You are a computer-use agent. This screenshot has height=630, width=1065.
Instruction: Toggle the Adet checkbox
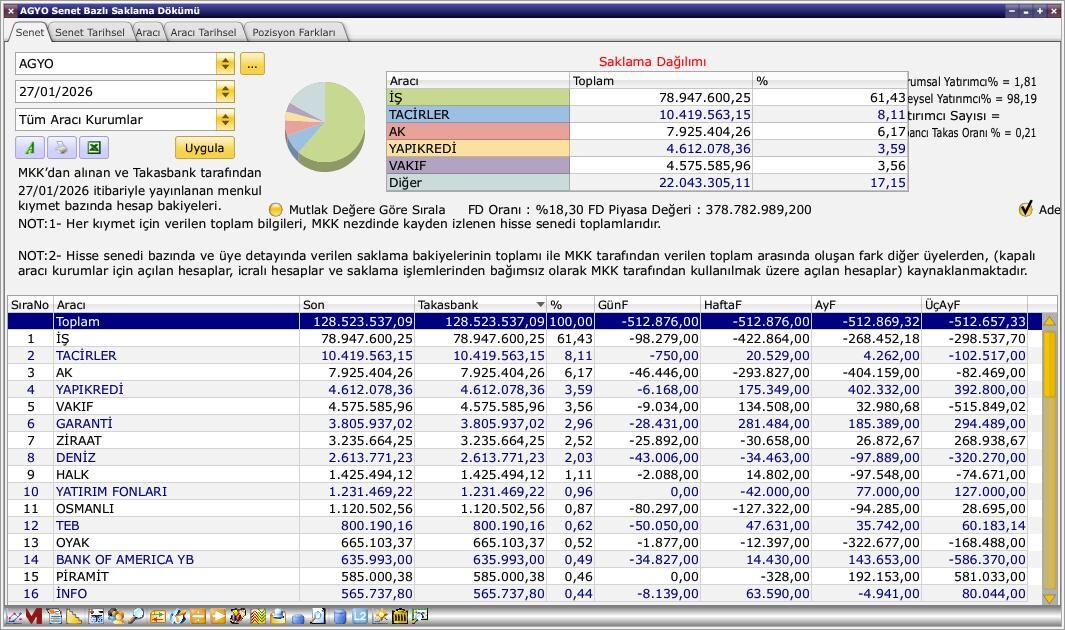pos(1025,209)
